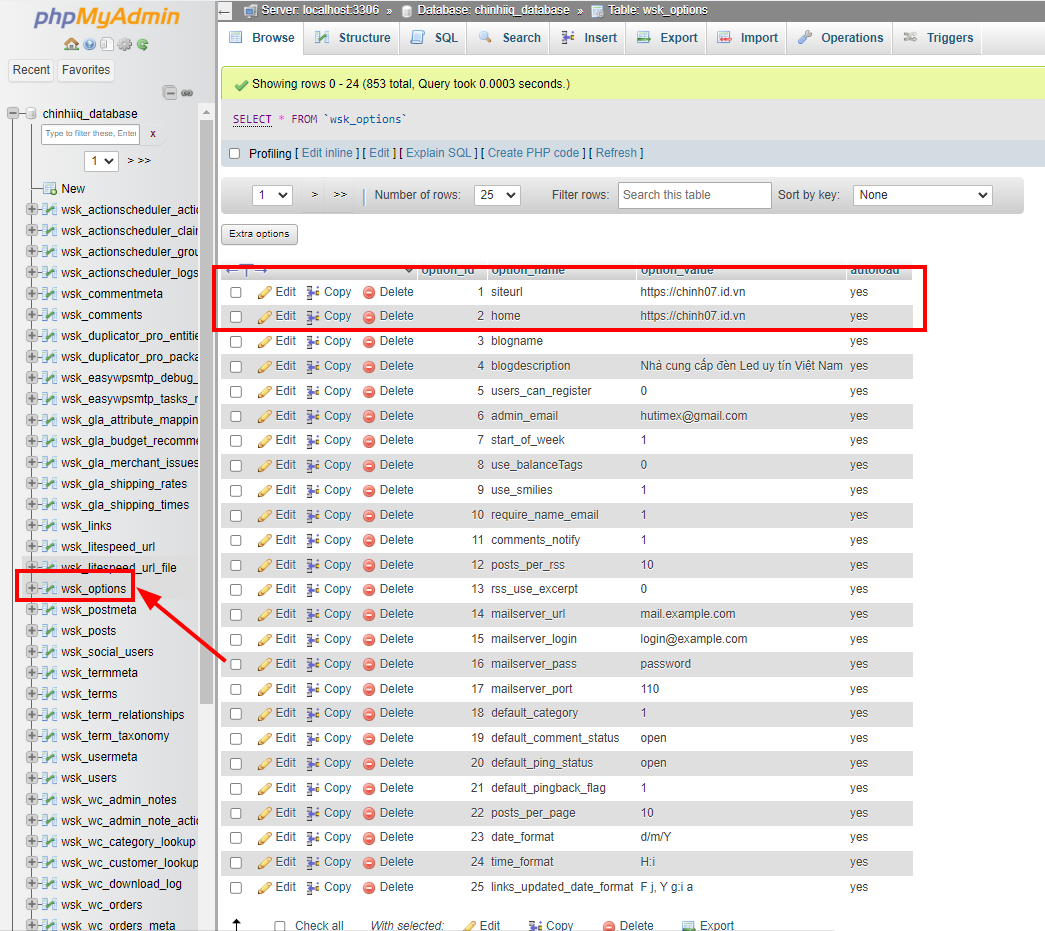Click the link-with-main-panel chain icon
1045x931 pixels.
(187, 93)
